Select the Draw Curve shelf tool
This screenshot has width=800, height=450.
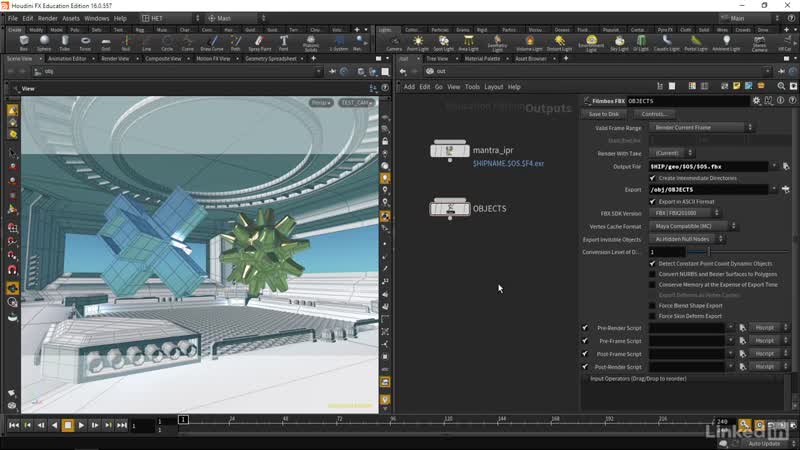pos(212,43)
